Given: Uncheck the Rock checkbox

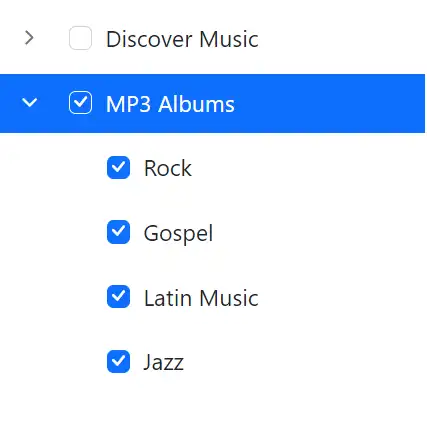Looking at the screenshot, I should point(118,167).
